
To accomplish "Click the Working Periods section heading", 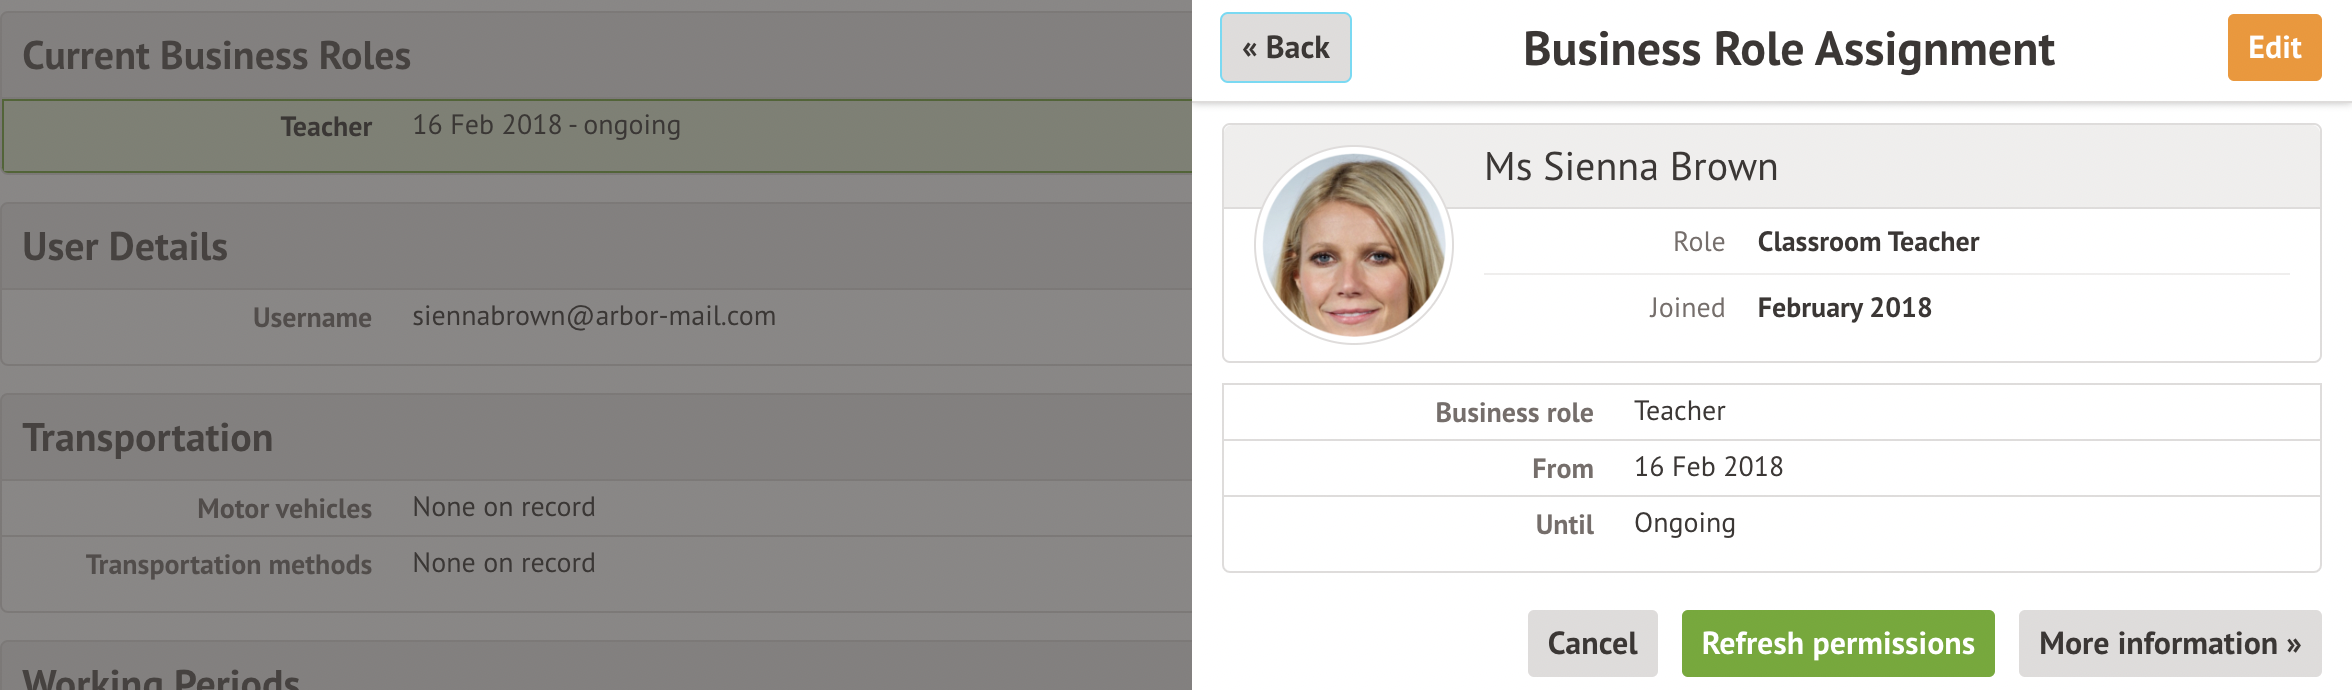I will click(x=160, y=678).
